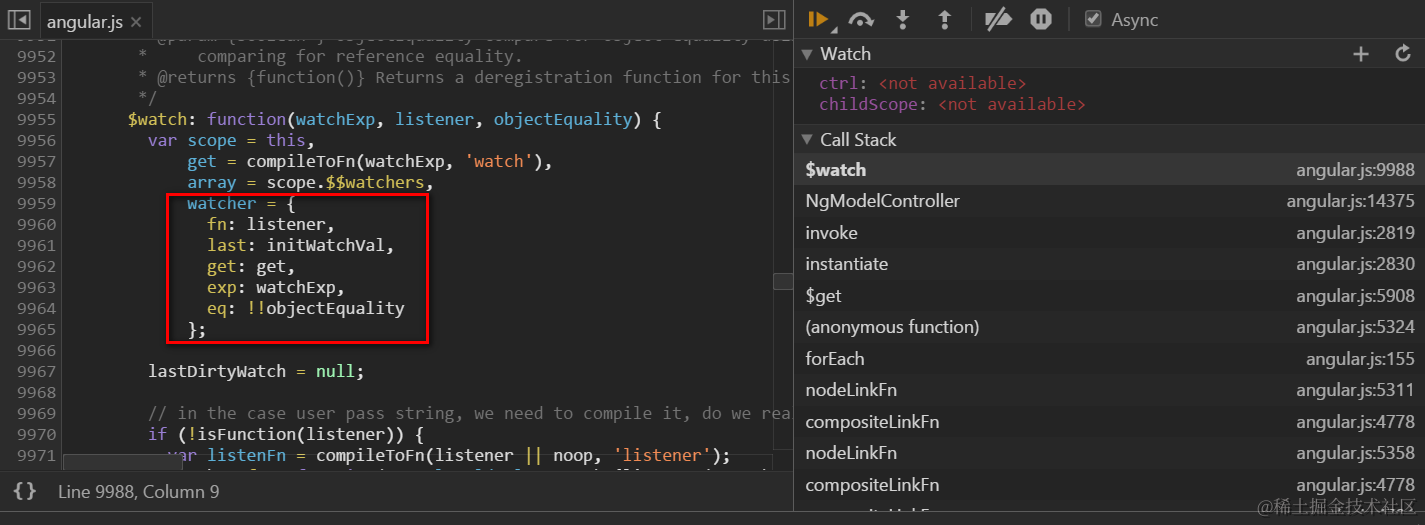Select nodeLinkFn frame at angular.js:5358
The height and width of the screenshot is (525, 1425).
tap(1109, 453)
